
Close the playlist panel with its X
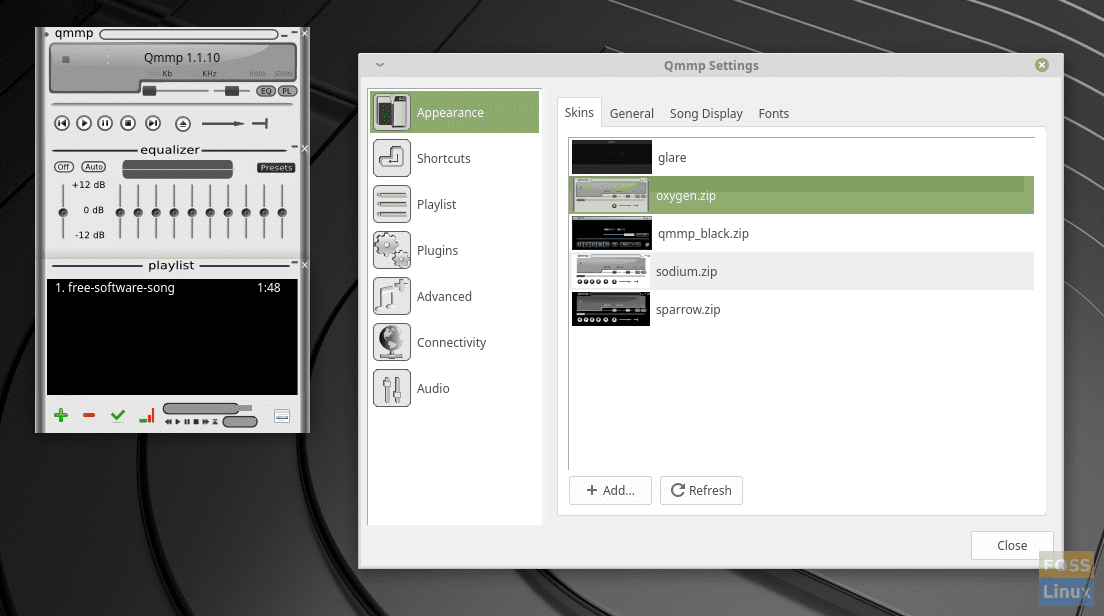point(305,265)
